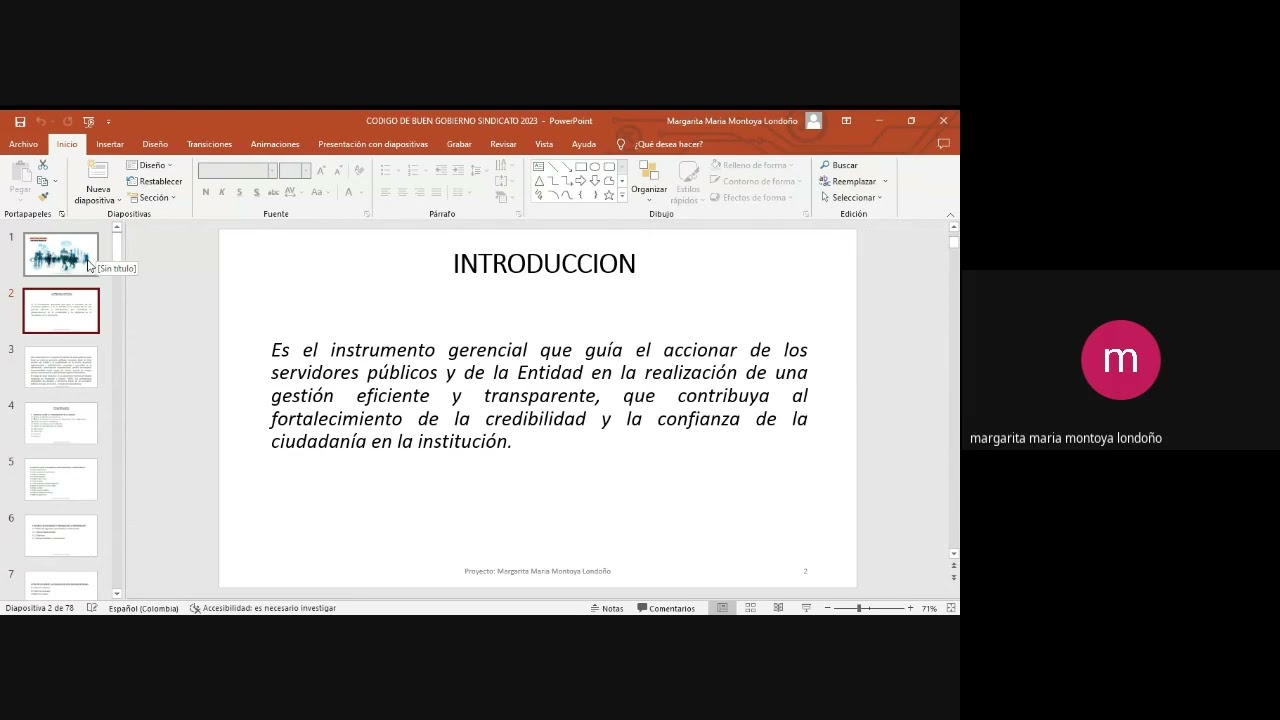Open the font size combo box
Screen dimensions: 1280x720
(294, 171)
